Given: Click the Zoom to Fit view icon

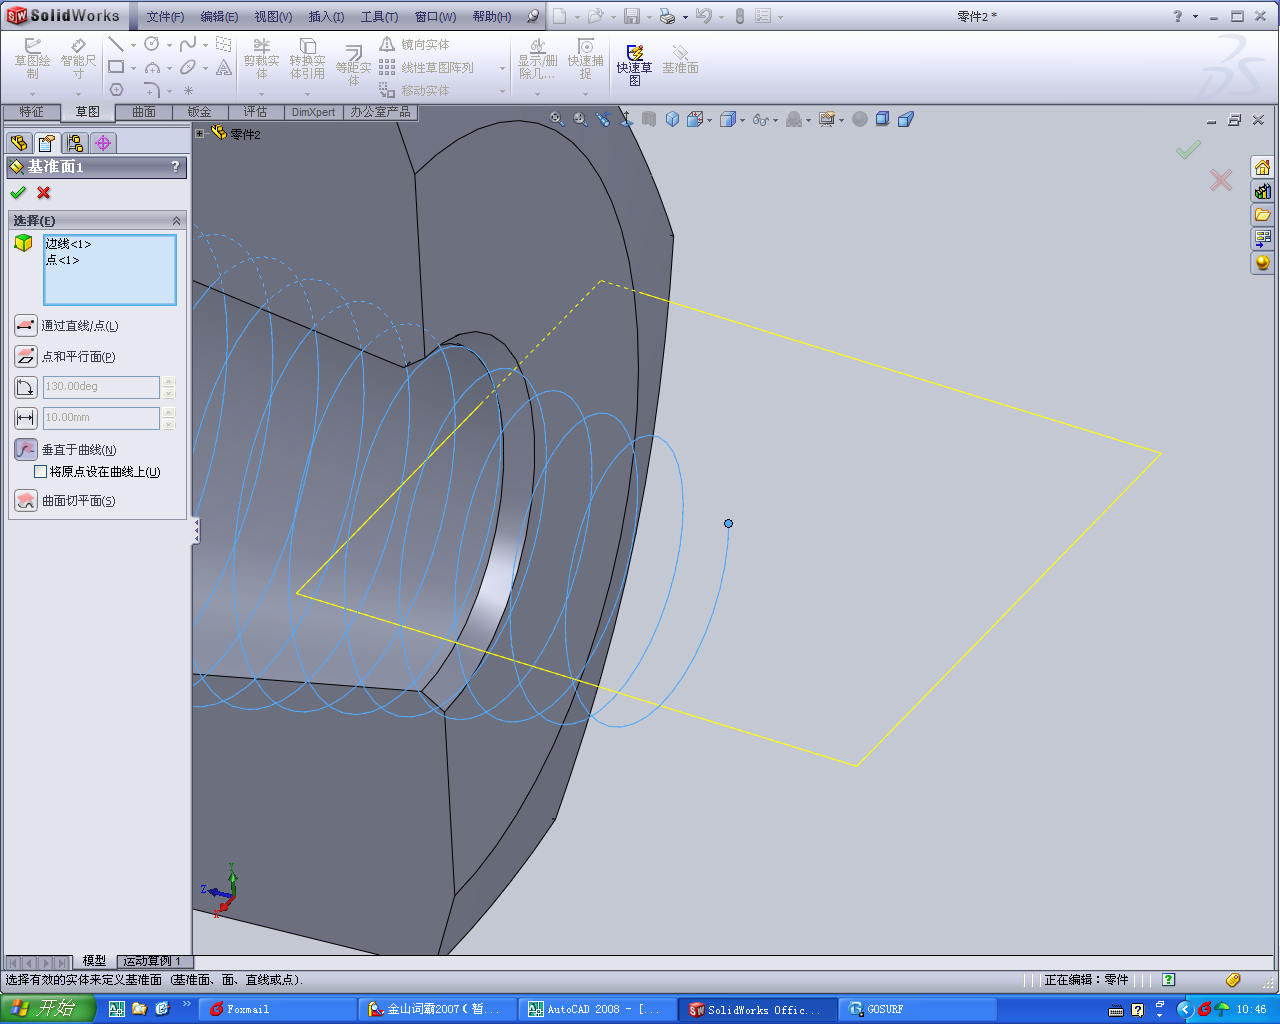Looking at the screenshot, I should tap(557, 119).
